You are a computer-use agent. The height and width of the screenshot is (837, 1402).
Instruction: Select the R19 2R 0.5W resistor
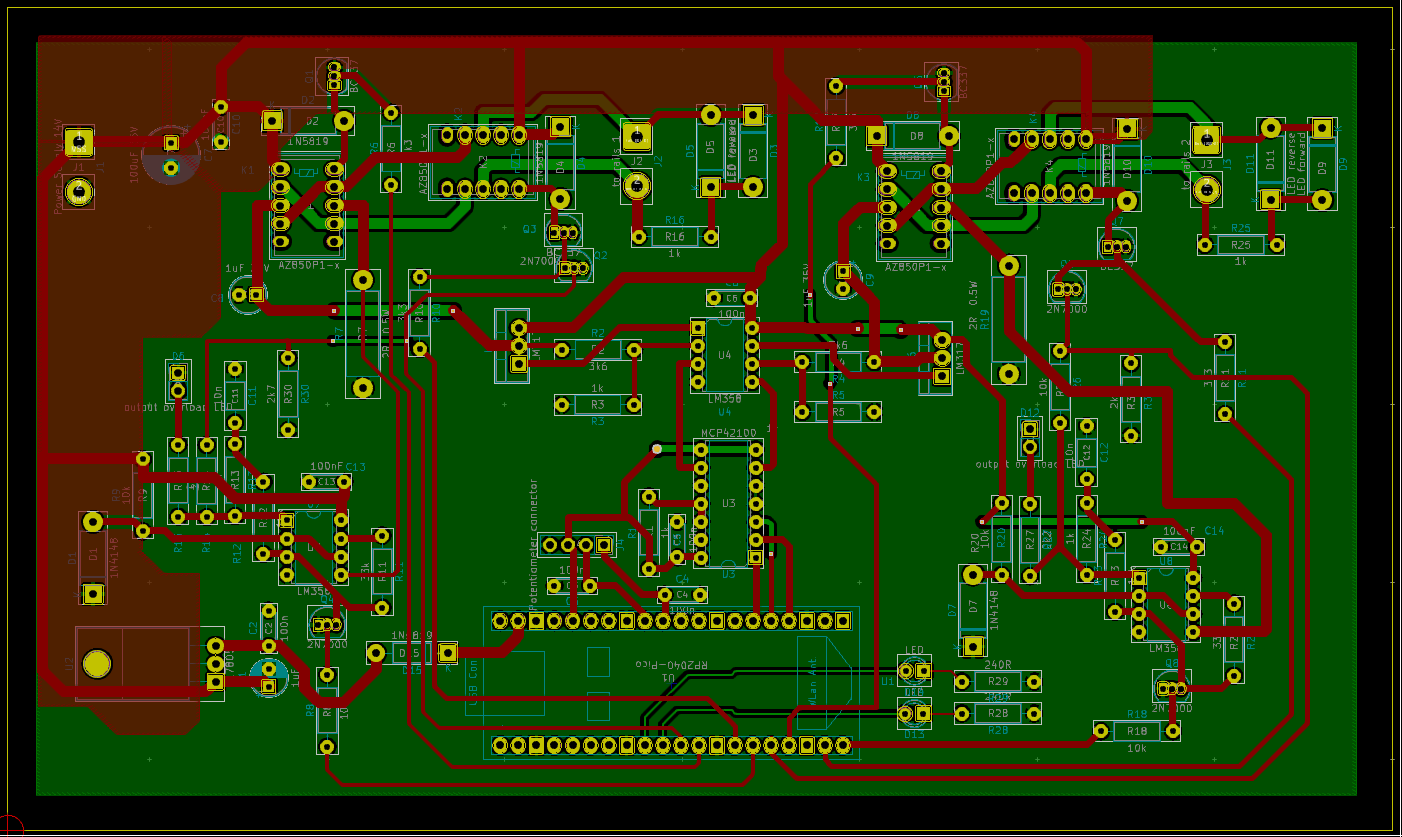click(x=1009, y=320)
